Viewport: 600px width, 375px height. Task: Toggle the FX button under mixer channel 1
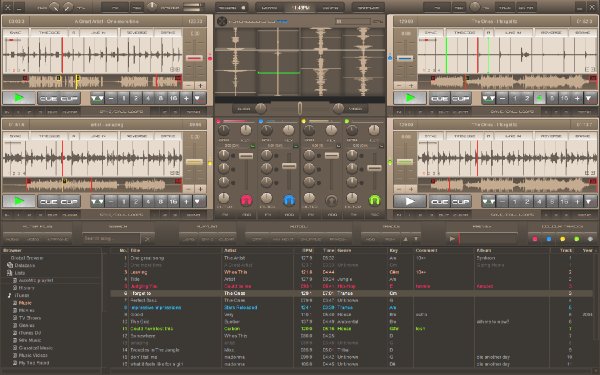tap(225, 215)
